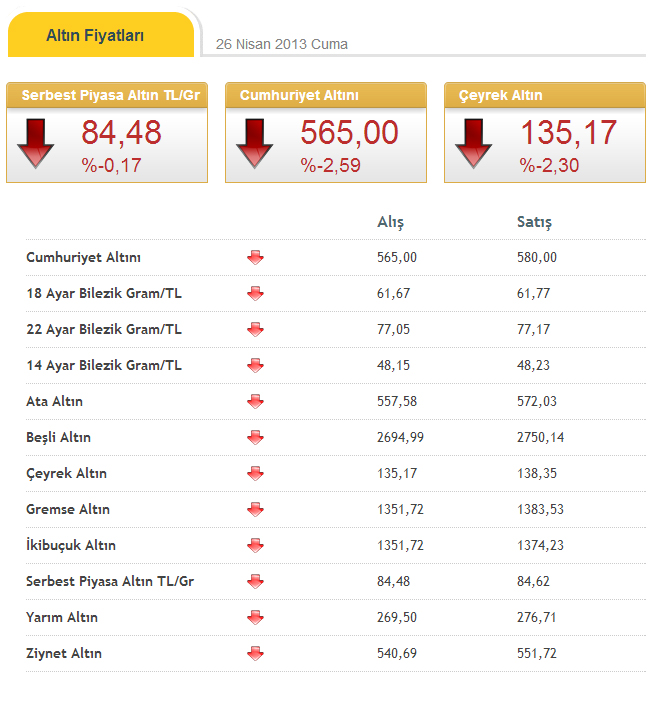Viewport: 655px width, 702px height.
Task: Click the red arrow beside 18 Ayar Bilezik
Action: (255, 294)
